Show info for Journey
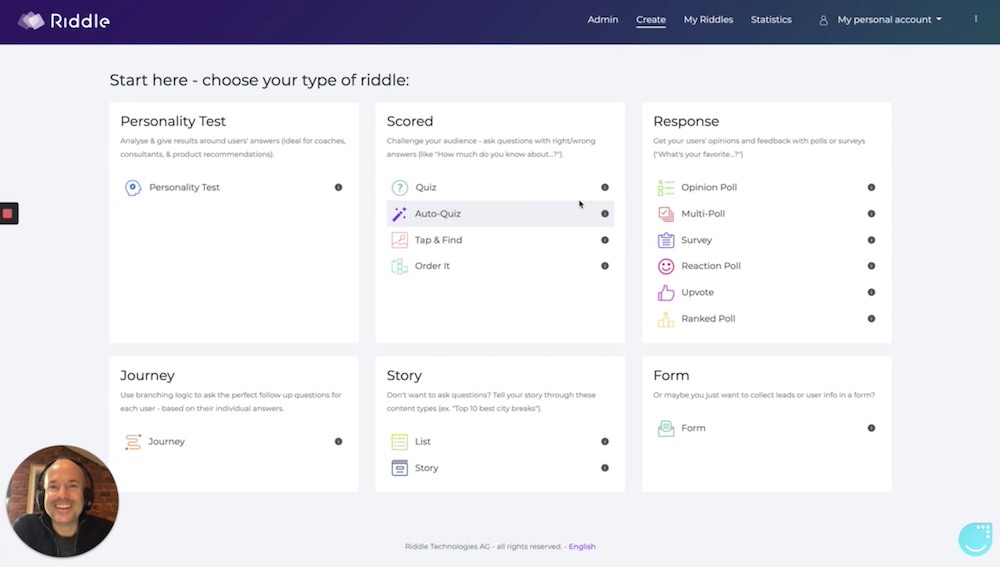This screenshot has height=567, width=1000. (338, 441)
